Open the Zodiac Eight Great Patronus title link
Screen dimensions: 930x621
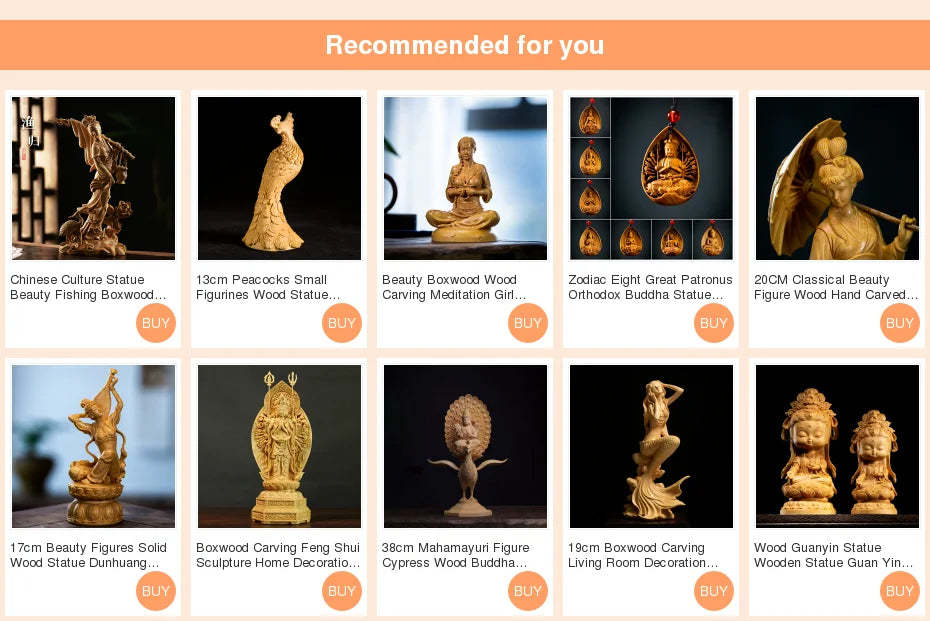click(650, 287)
